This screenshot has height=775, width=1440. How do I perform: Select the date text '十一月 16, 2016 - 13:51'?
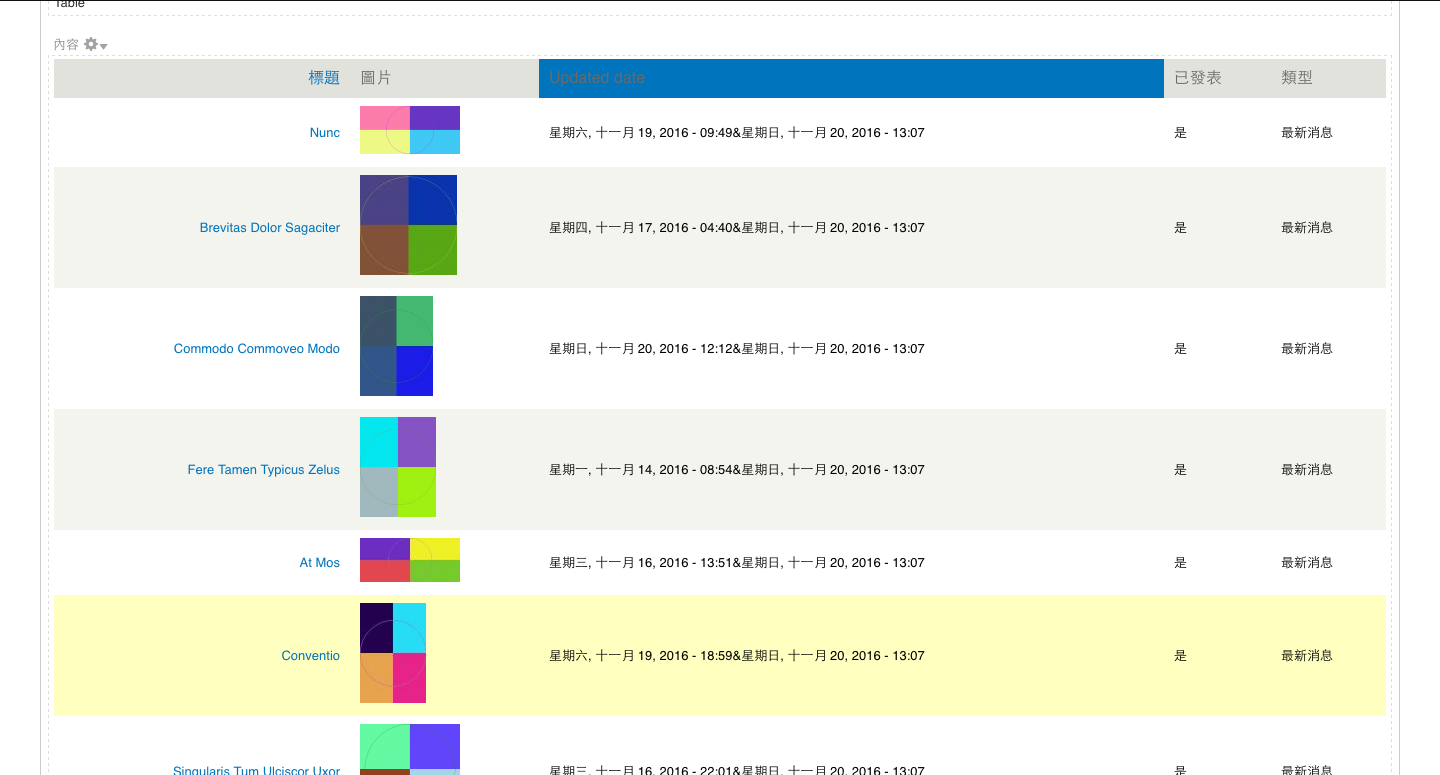click(664, 563)
